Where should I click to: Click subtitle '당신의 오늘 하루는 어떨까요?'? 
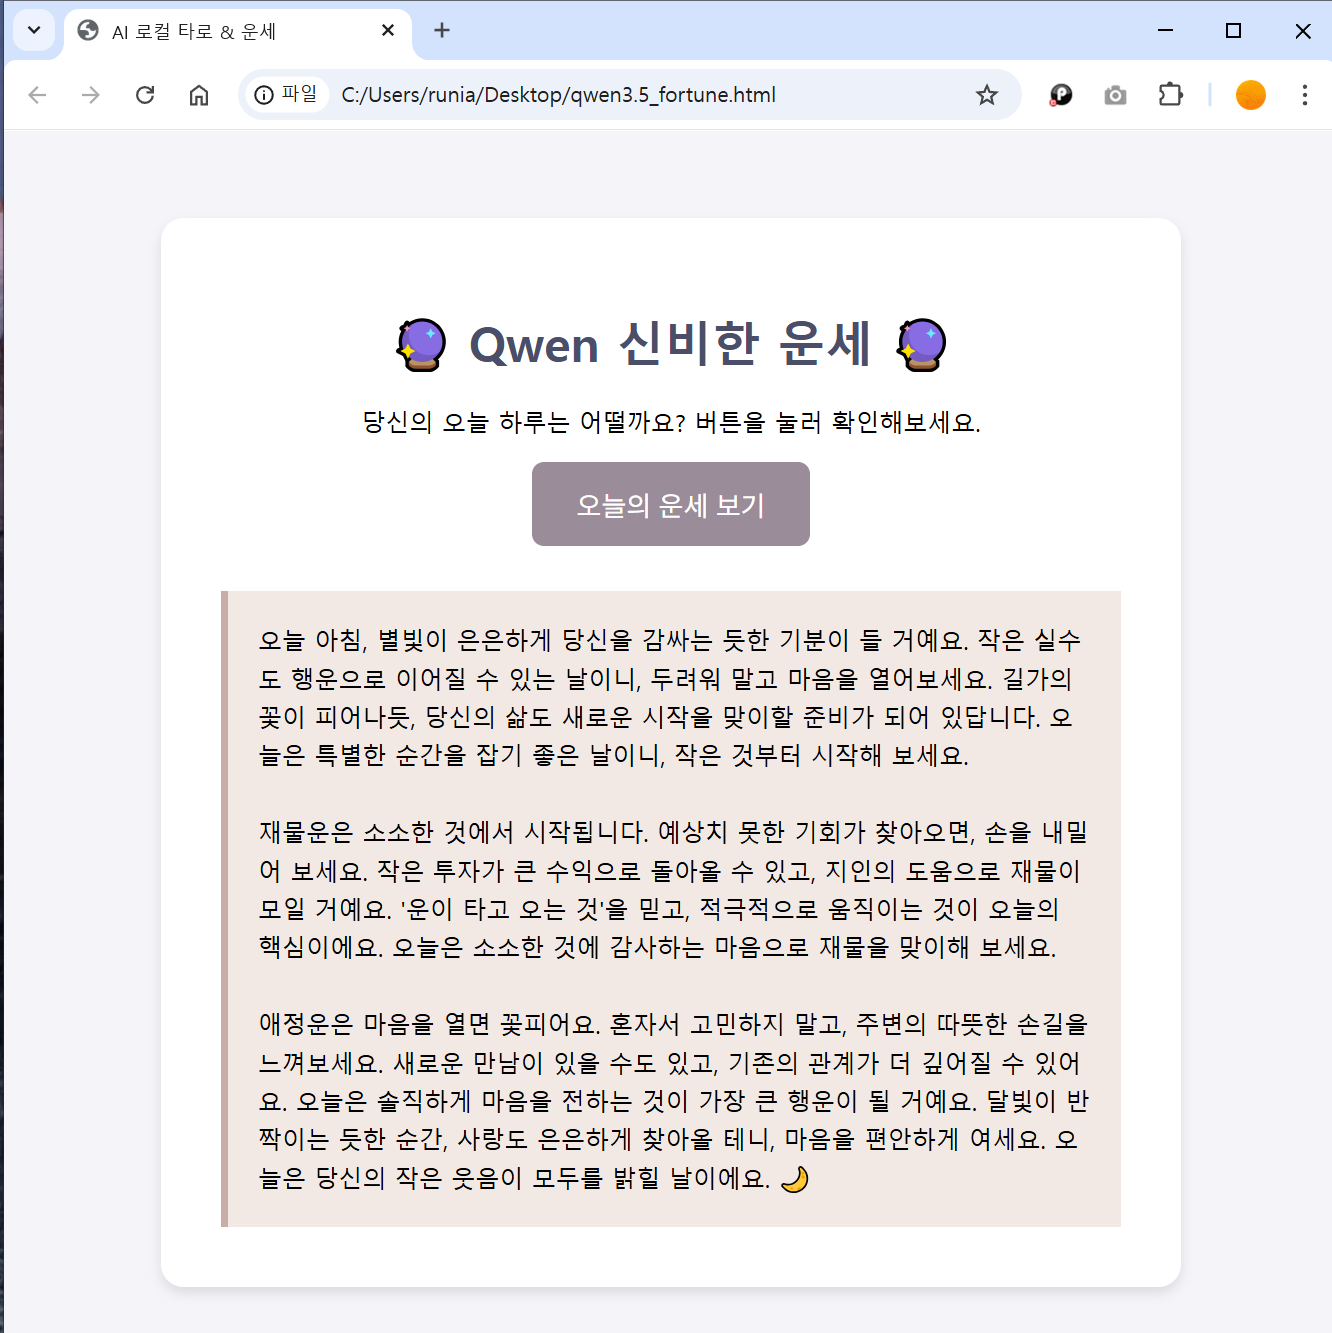coord(524,423)
